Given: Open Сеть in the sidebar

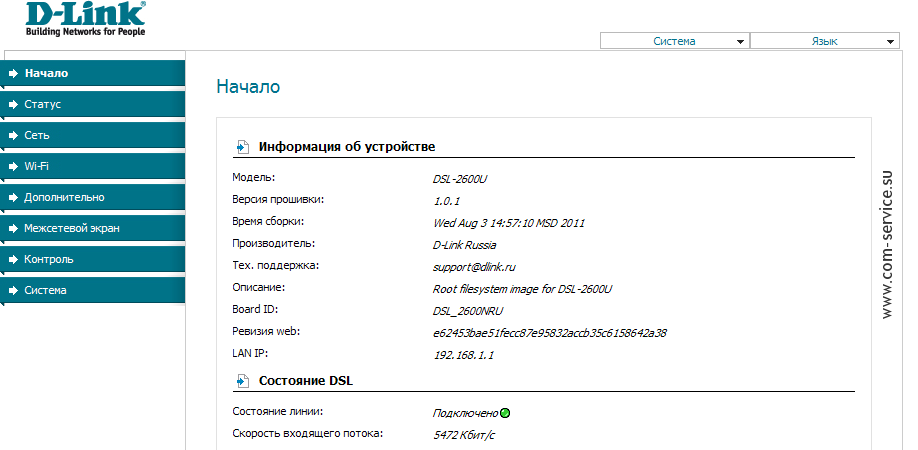Looking at the screenshot, I should coord(93,136).
